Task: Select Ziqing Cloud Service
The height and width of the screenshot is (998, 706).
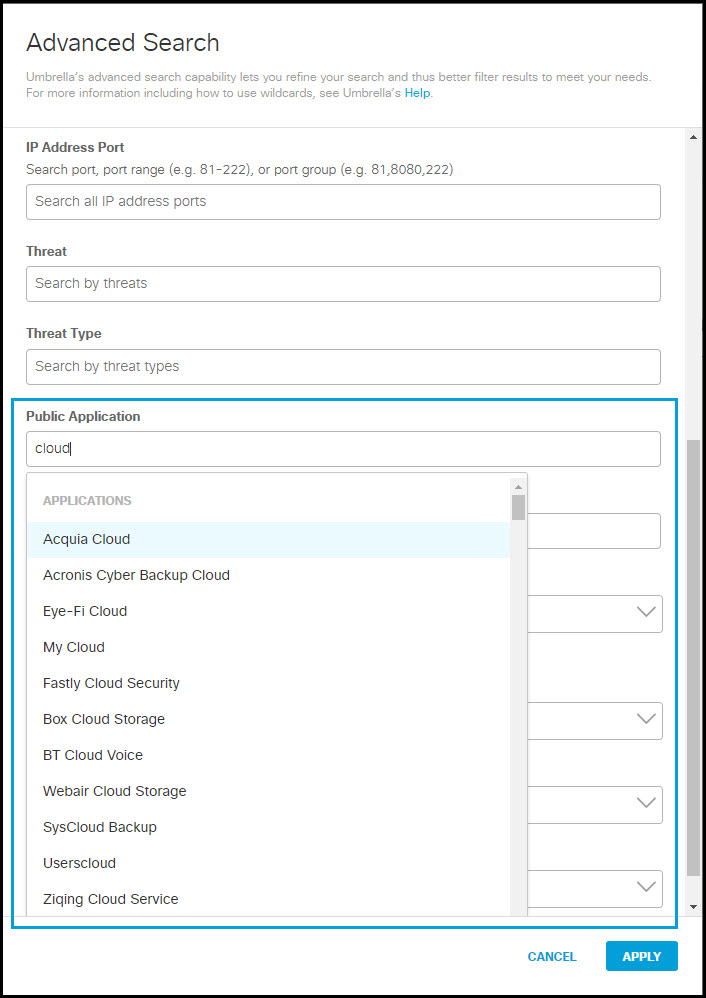Action: point(268,899)
